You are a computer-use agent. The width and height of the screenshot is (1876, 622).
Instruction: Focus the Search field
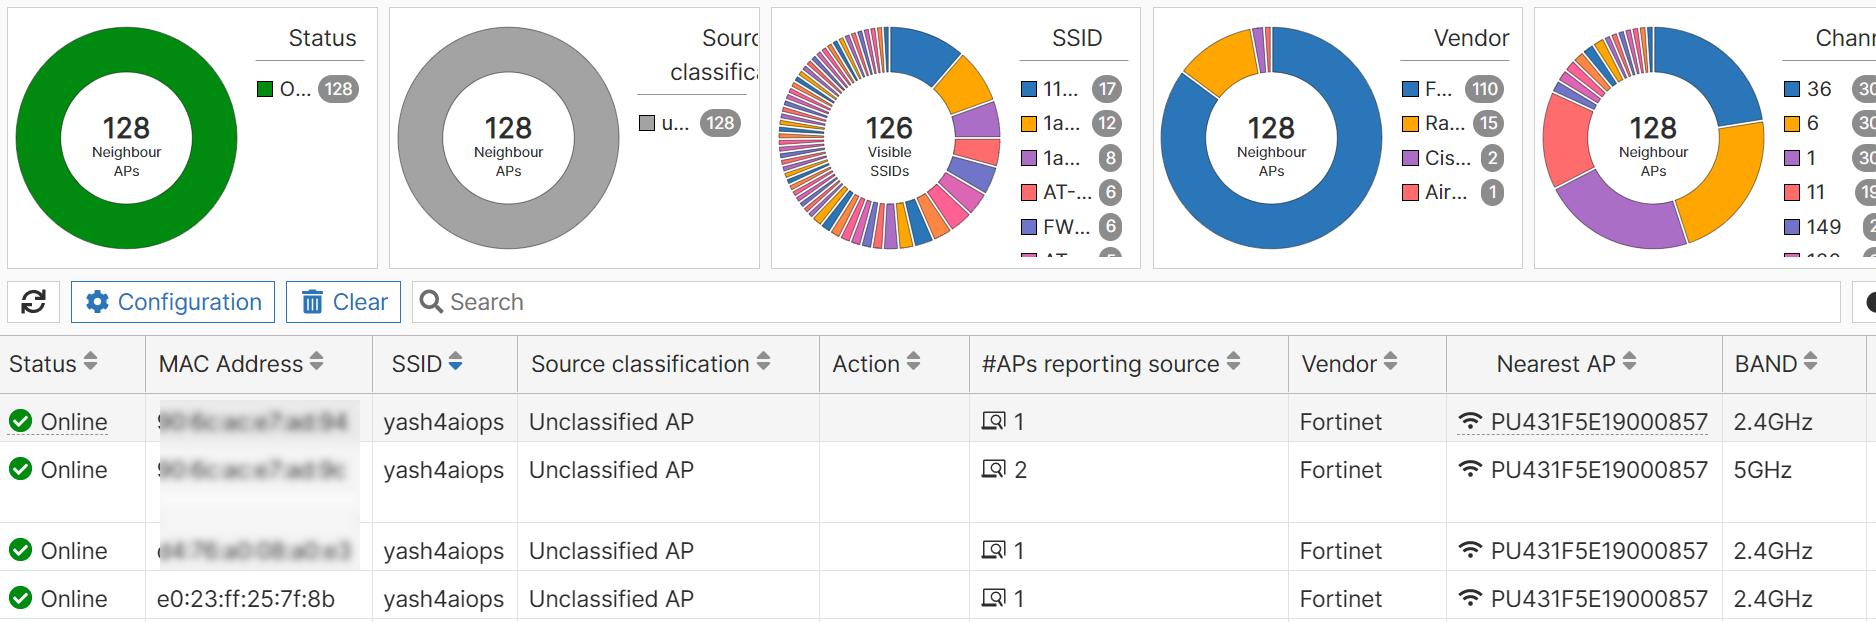[1126, 302]
